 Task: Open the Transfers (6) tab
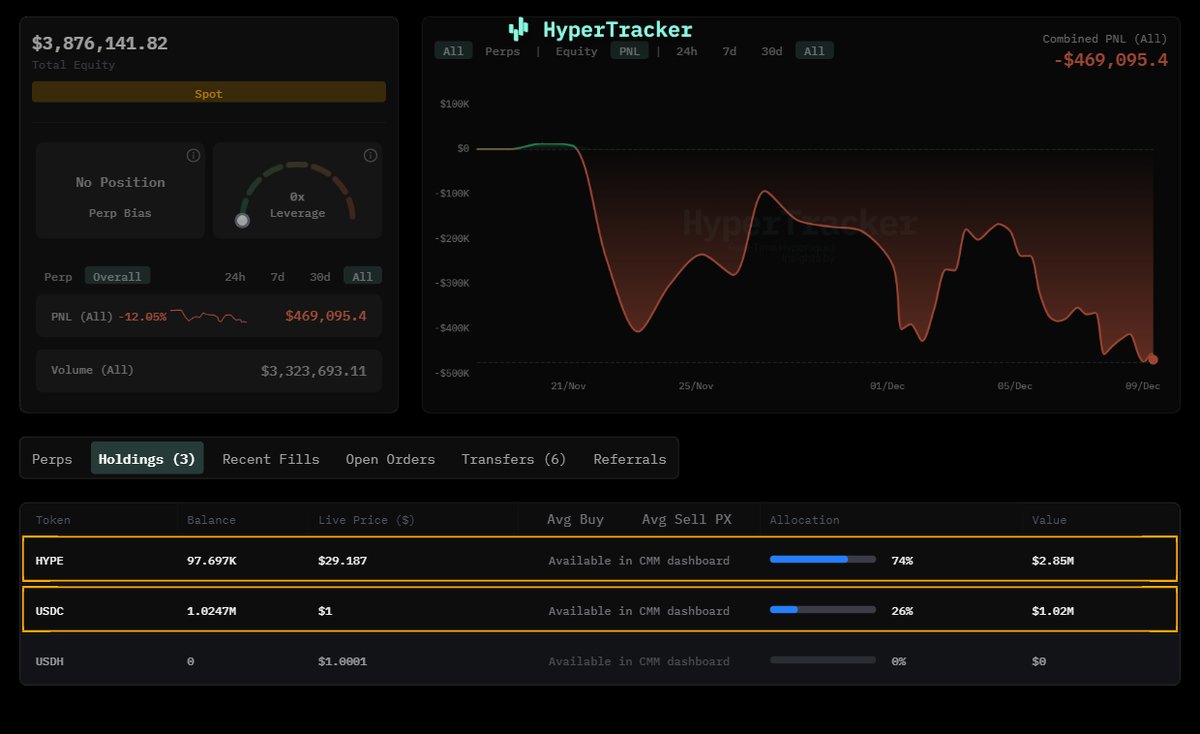pos(513,459)
